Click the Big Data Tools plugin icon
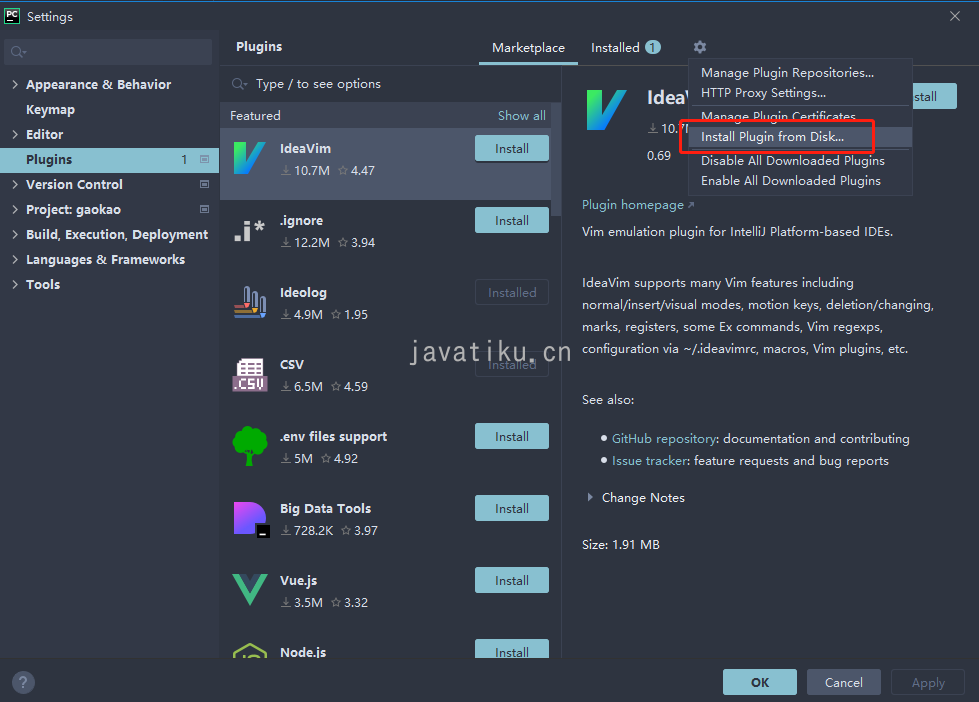 [251, 518]
